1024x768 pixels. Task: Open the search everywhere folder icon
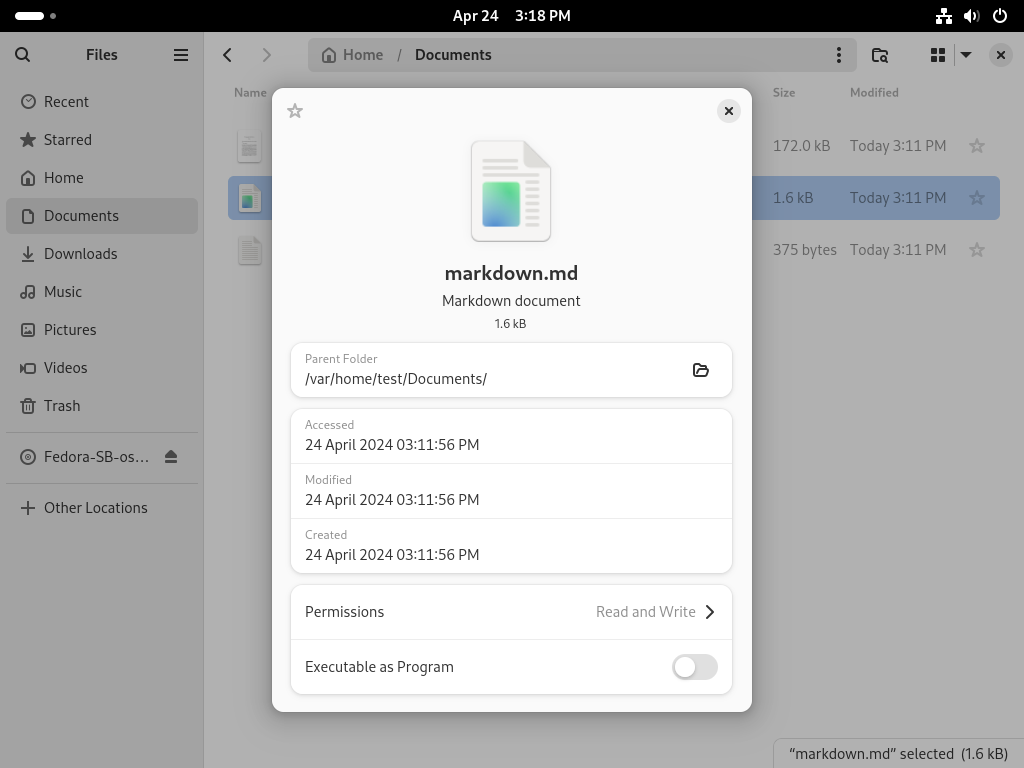(880, 55)
